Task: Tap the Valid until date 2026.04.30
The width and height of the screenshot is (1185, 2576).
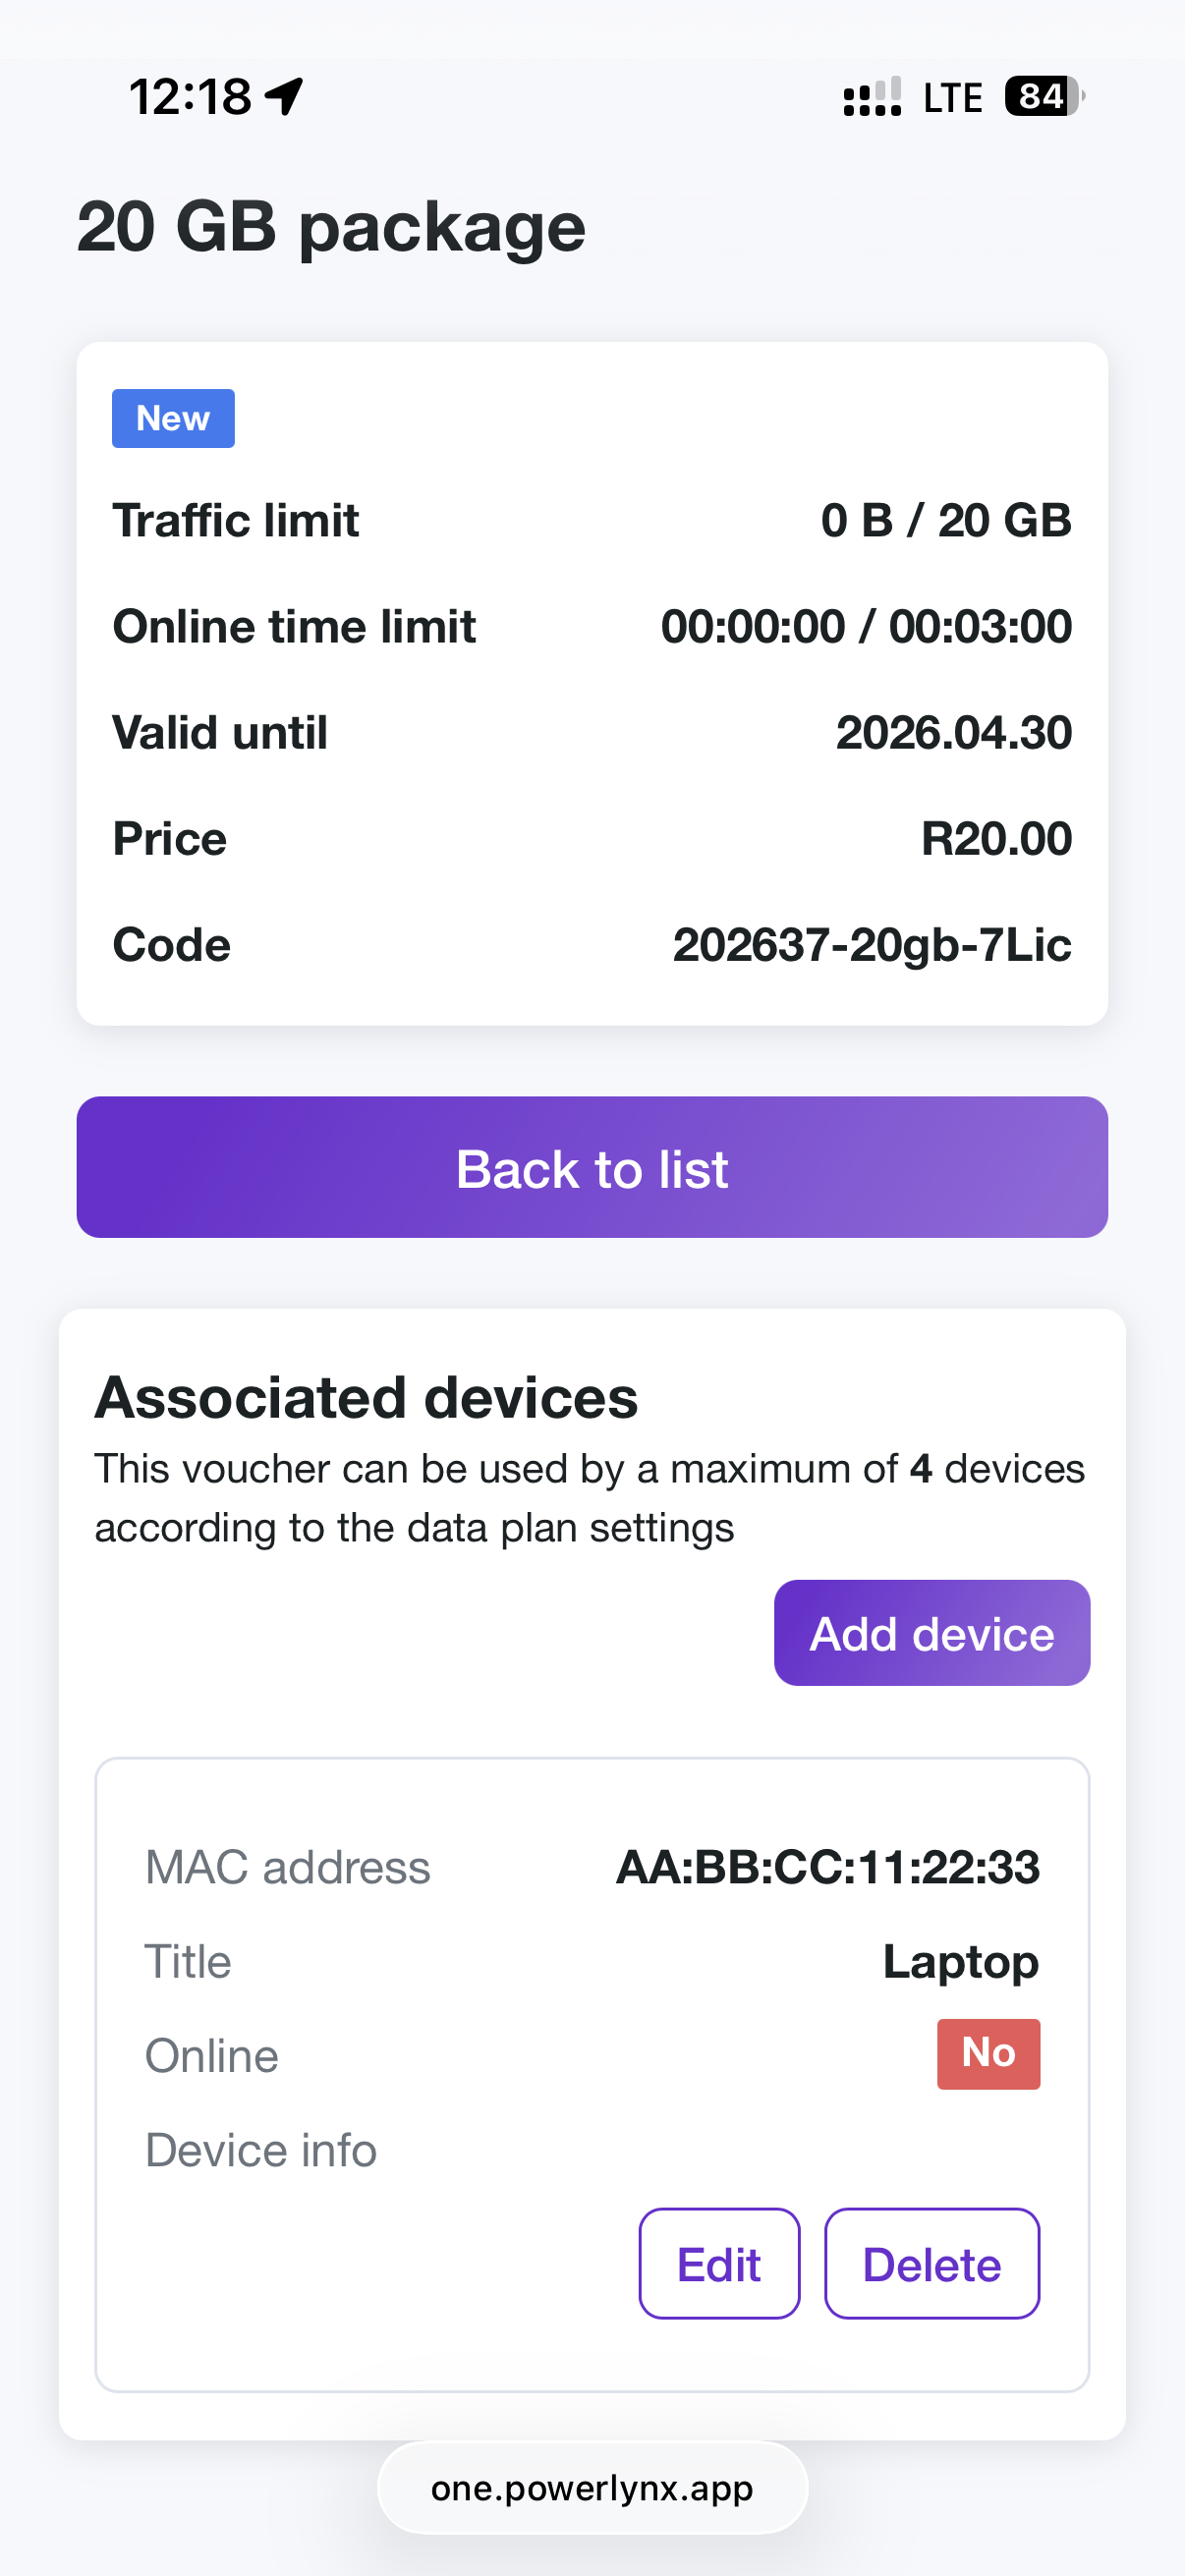Action: (x=953, y=732)
